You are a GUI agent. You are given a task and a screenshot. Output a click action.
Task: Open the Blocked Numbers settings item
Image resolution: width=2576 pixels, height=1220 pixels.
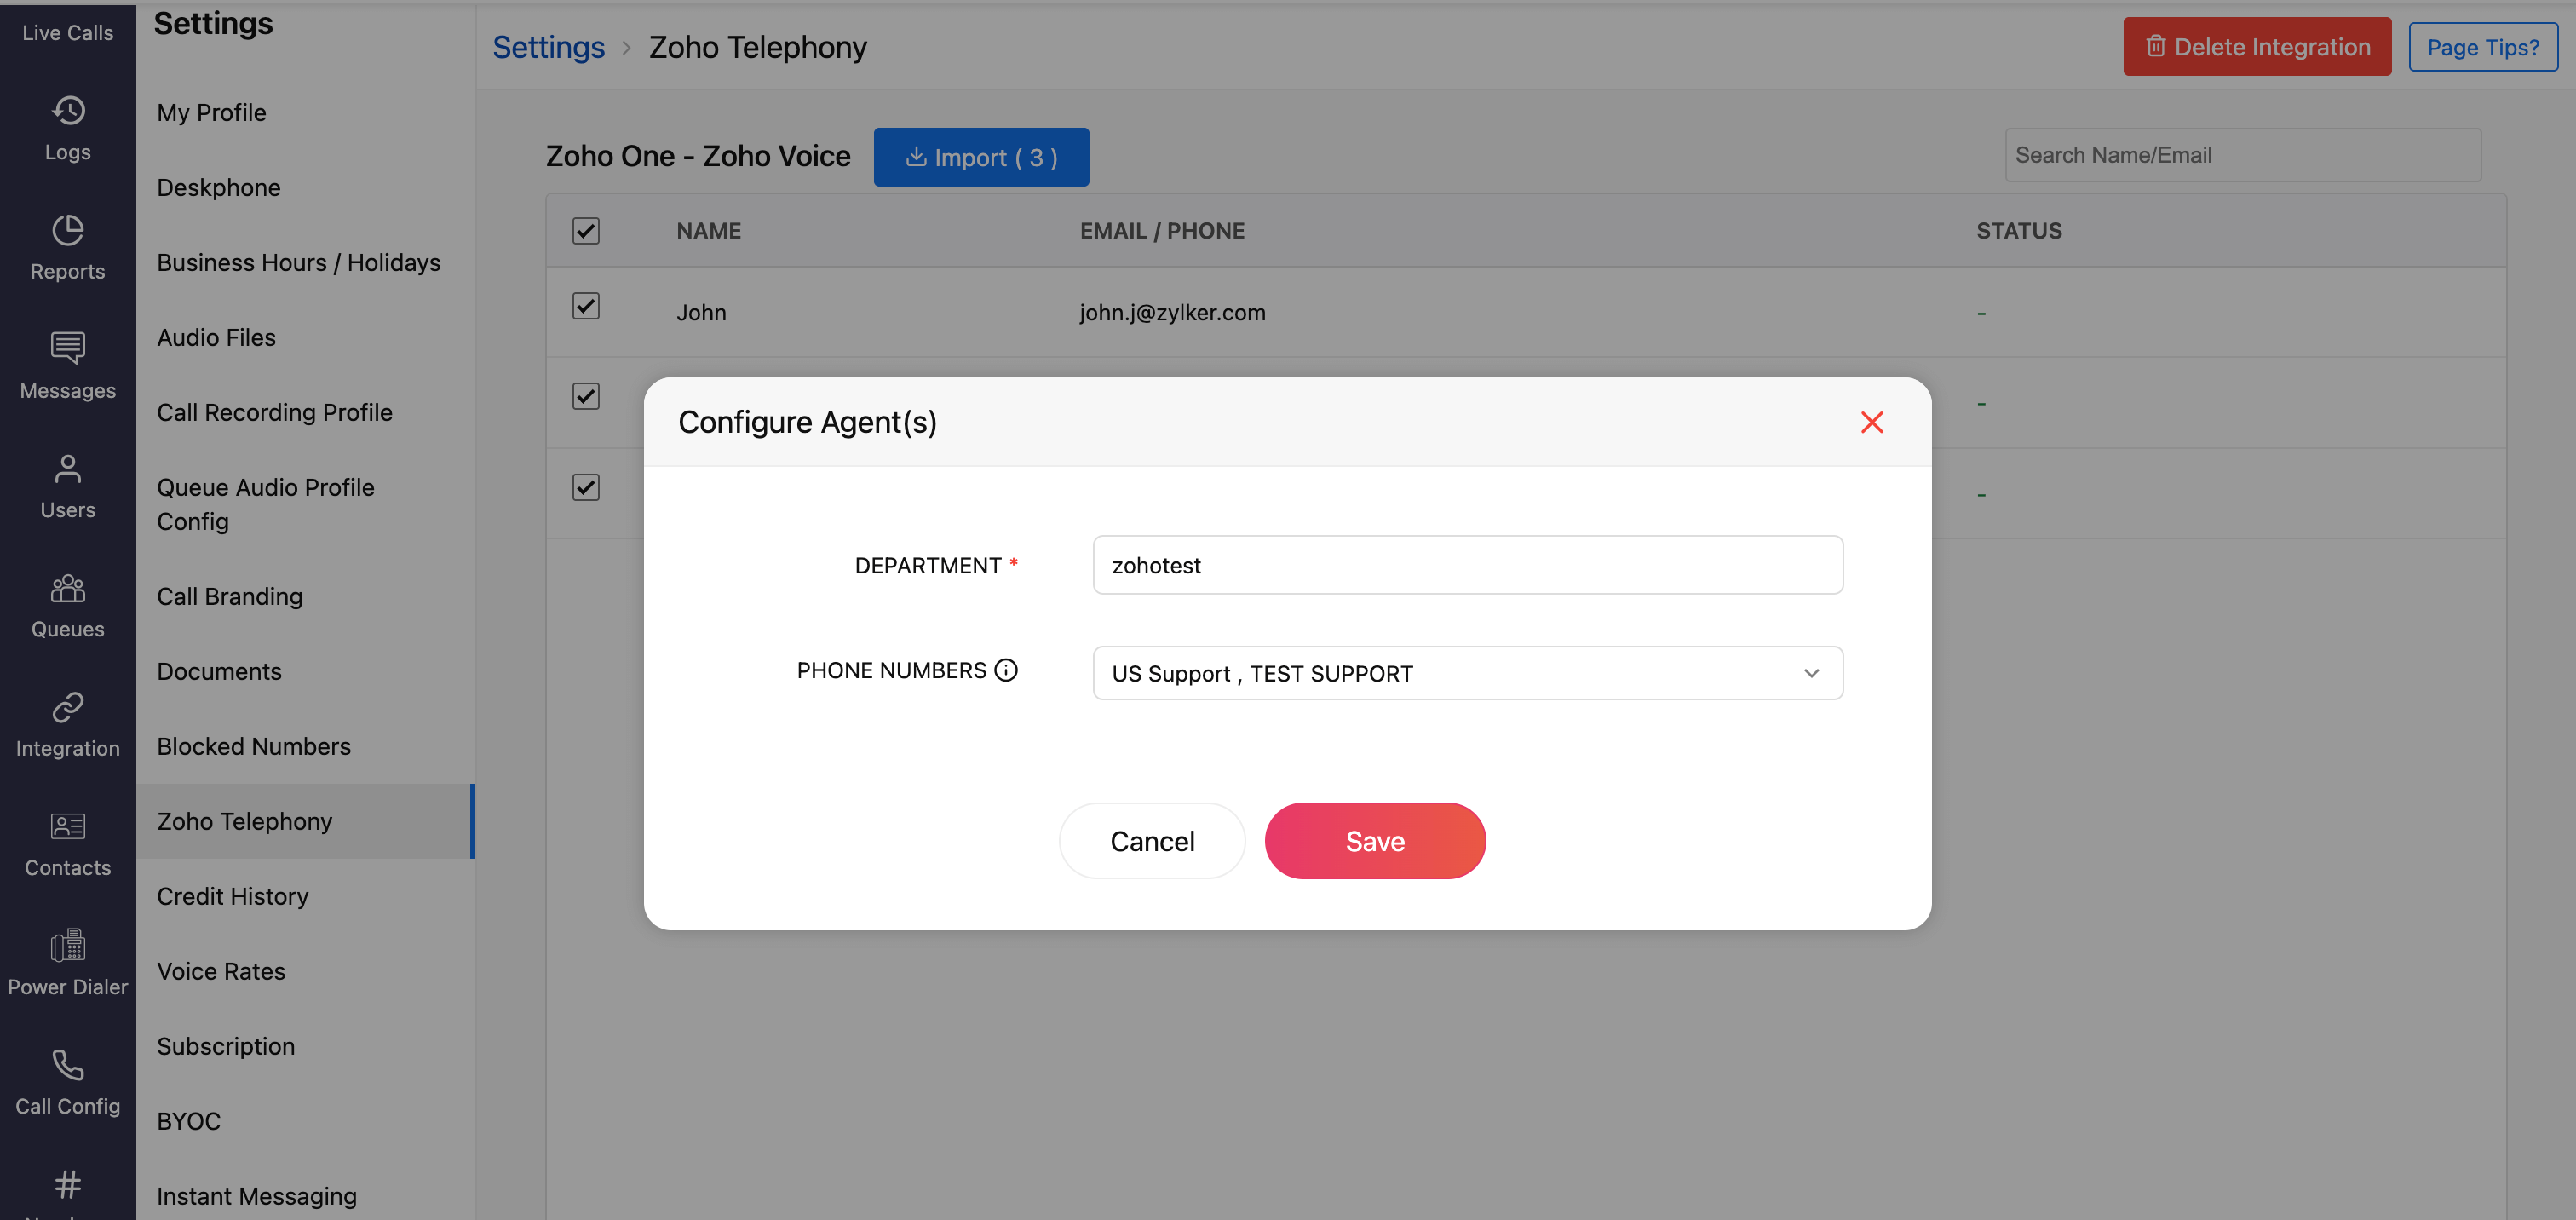(253, 746)
